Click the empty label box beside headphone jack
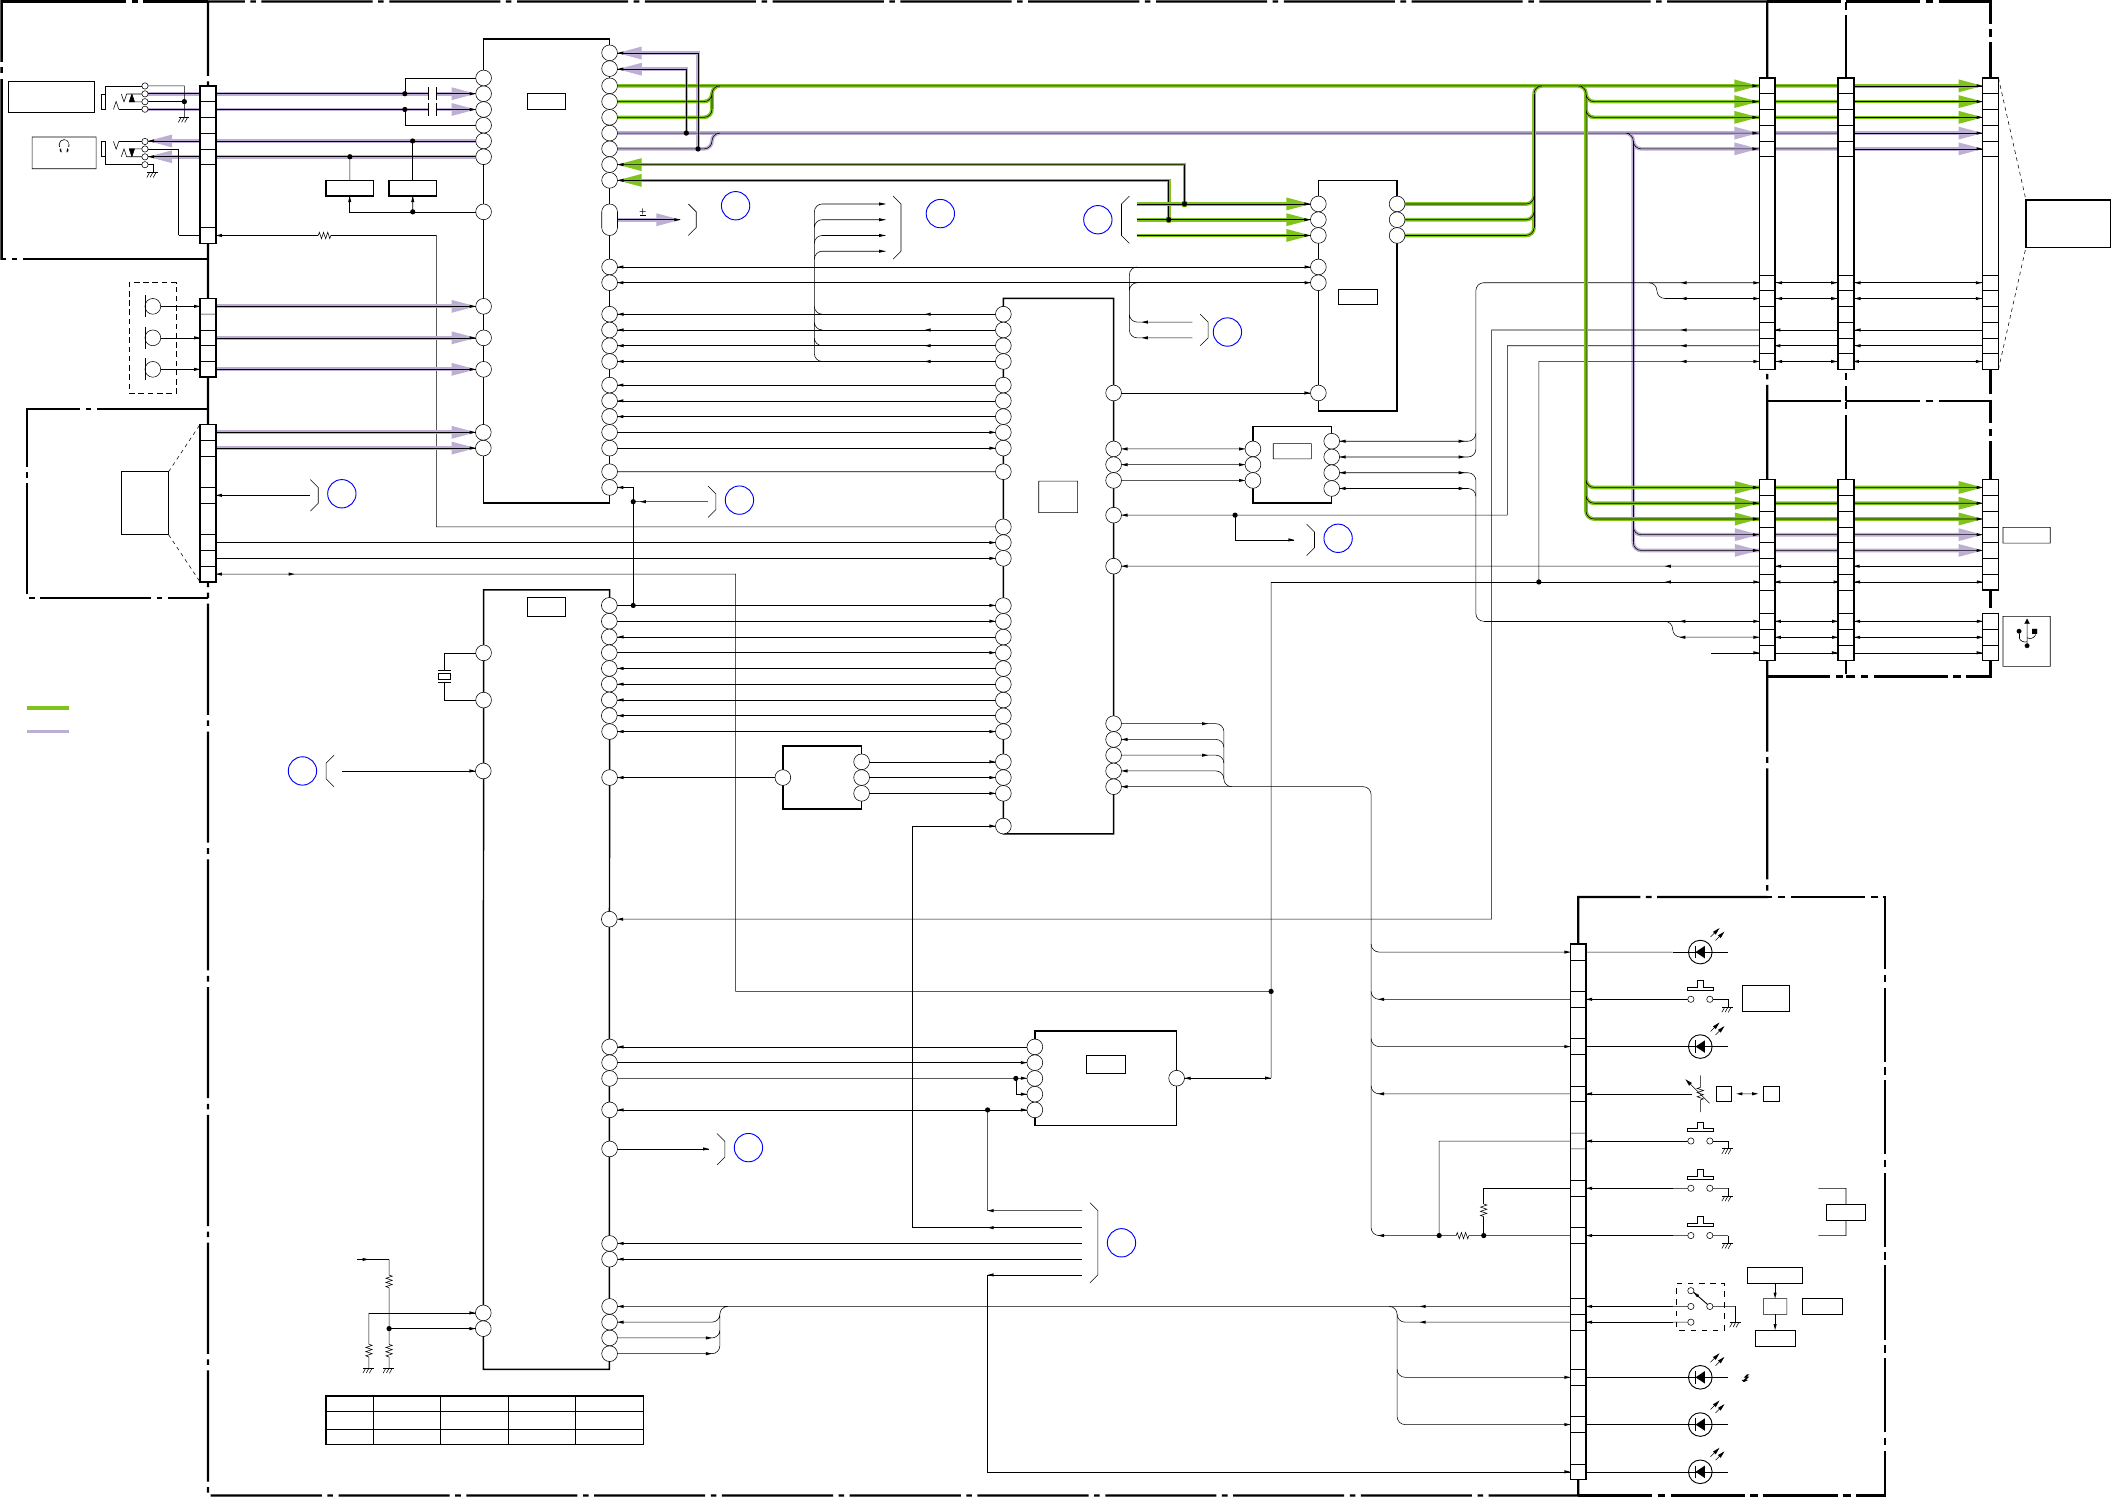Viewport: 2111px width, 1497px height. pos(51,97)
